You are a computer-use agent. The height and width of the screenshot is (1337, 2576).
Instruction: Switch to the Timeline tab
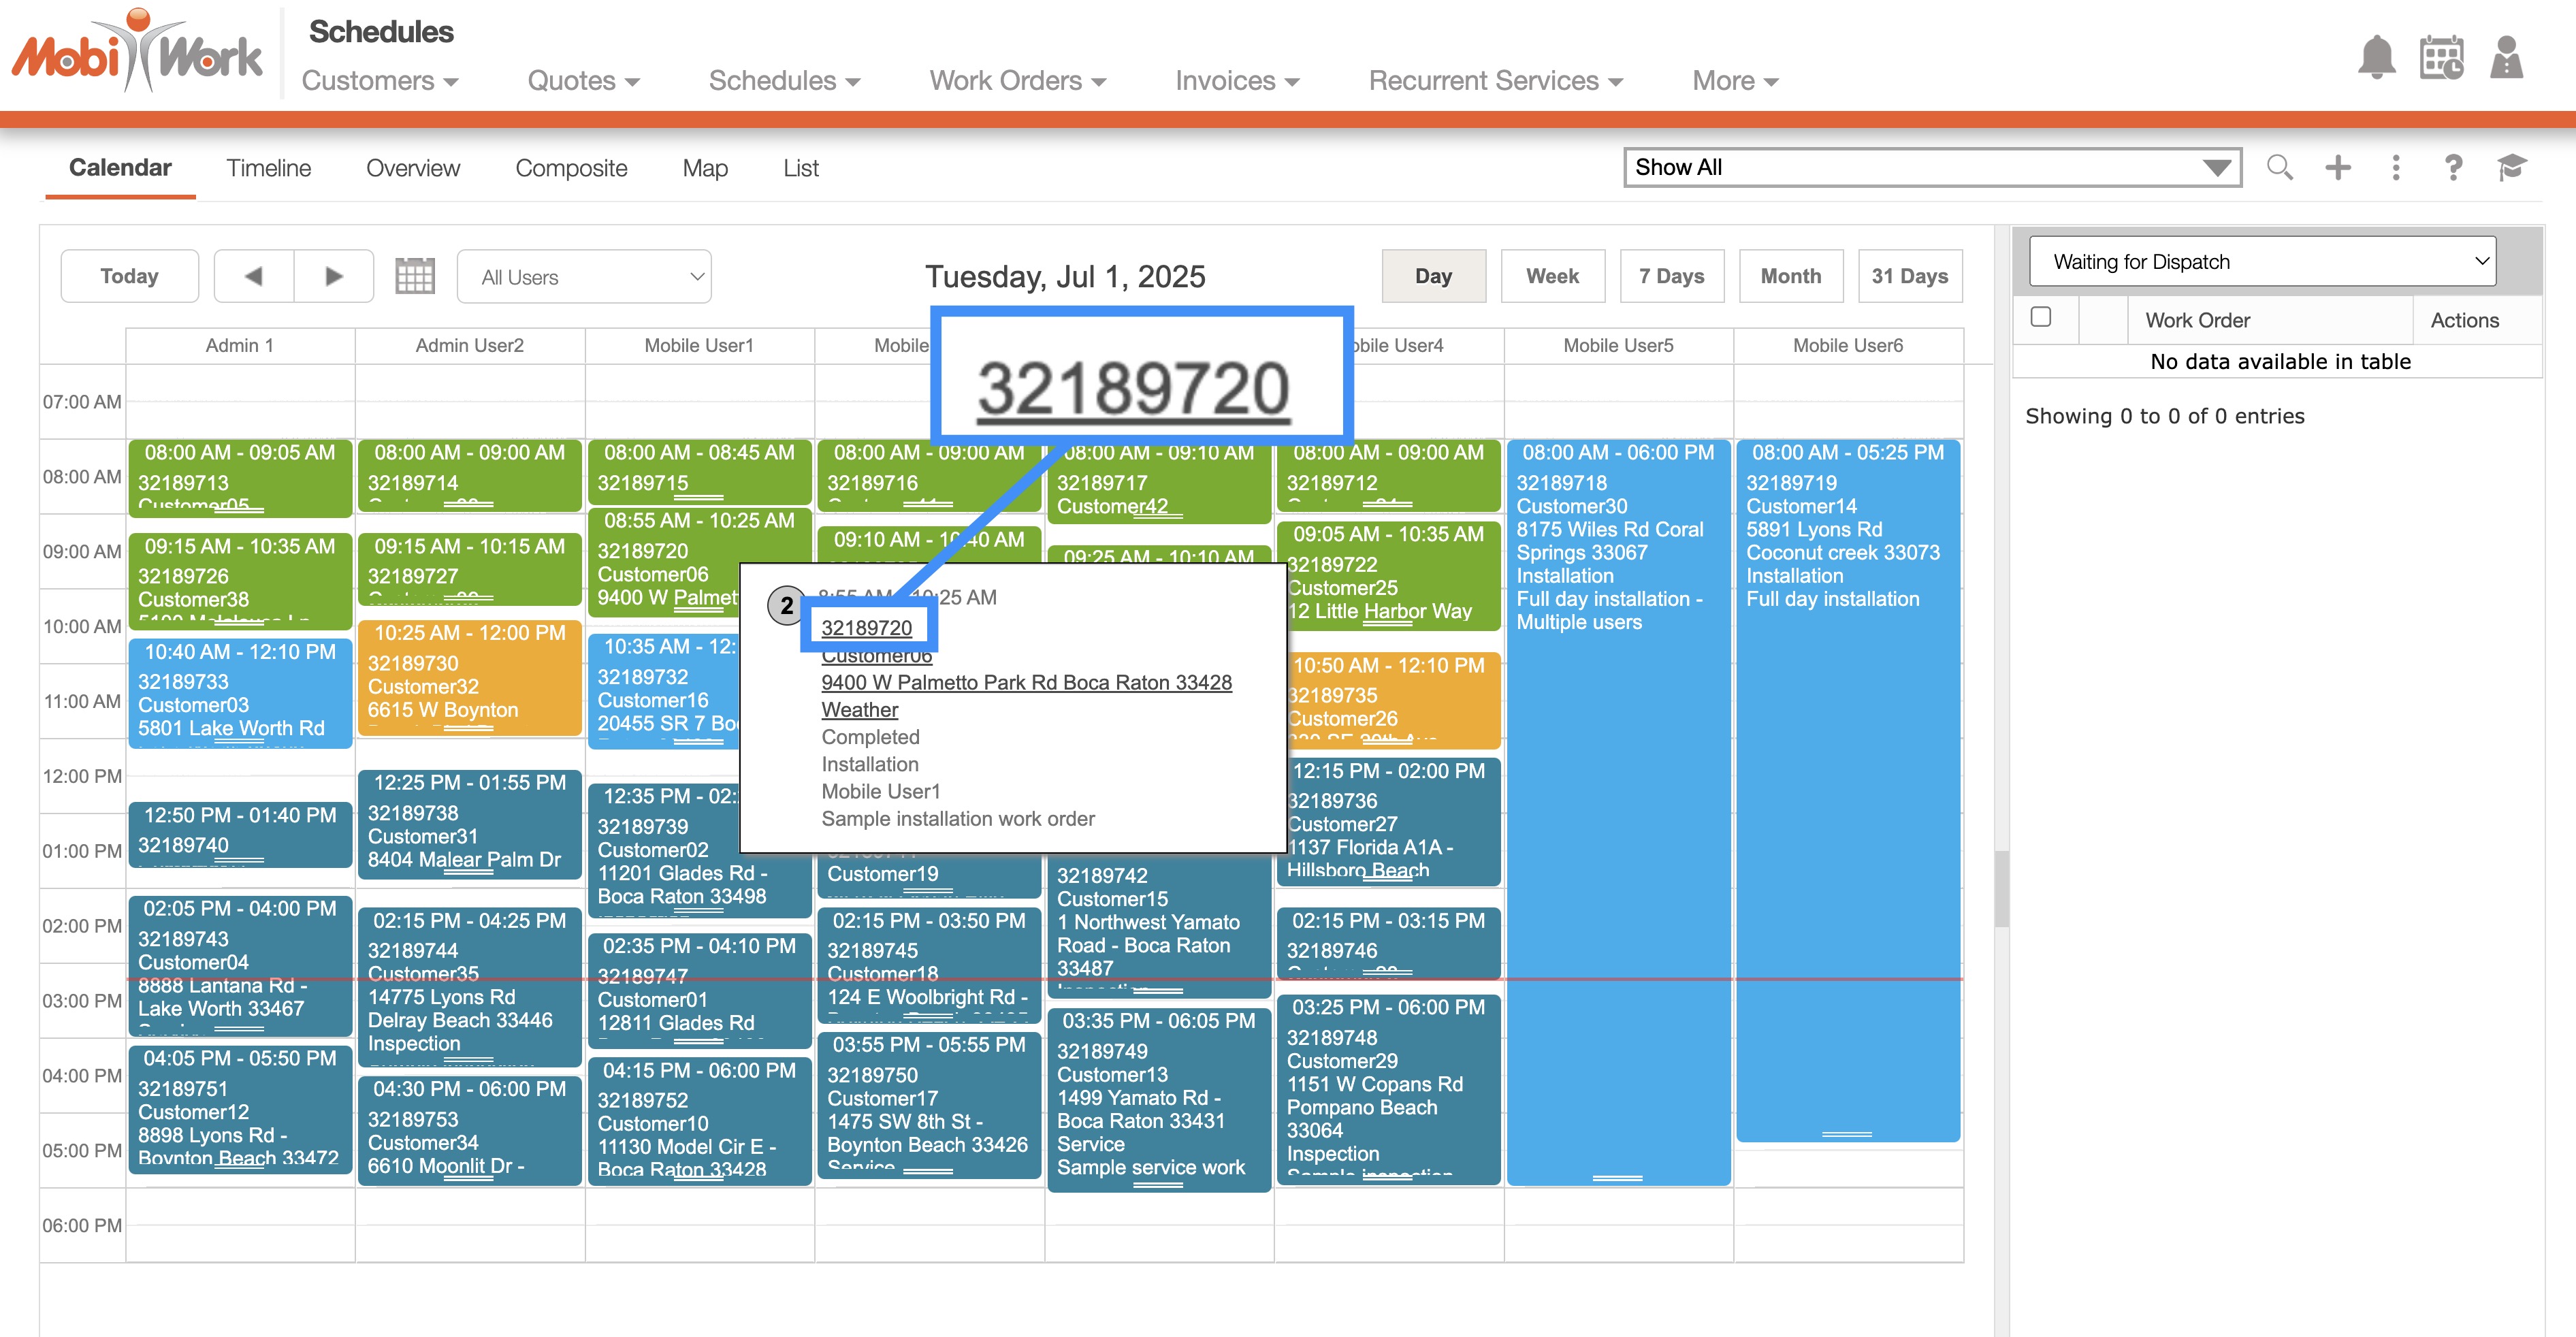[x=268, y=168]
